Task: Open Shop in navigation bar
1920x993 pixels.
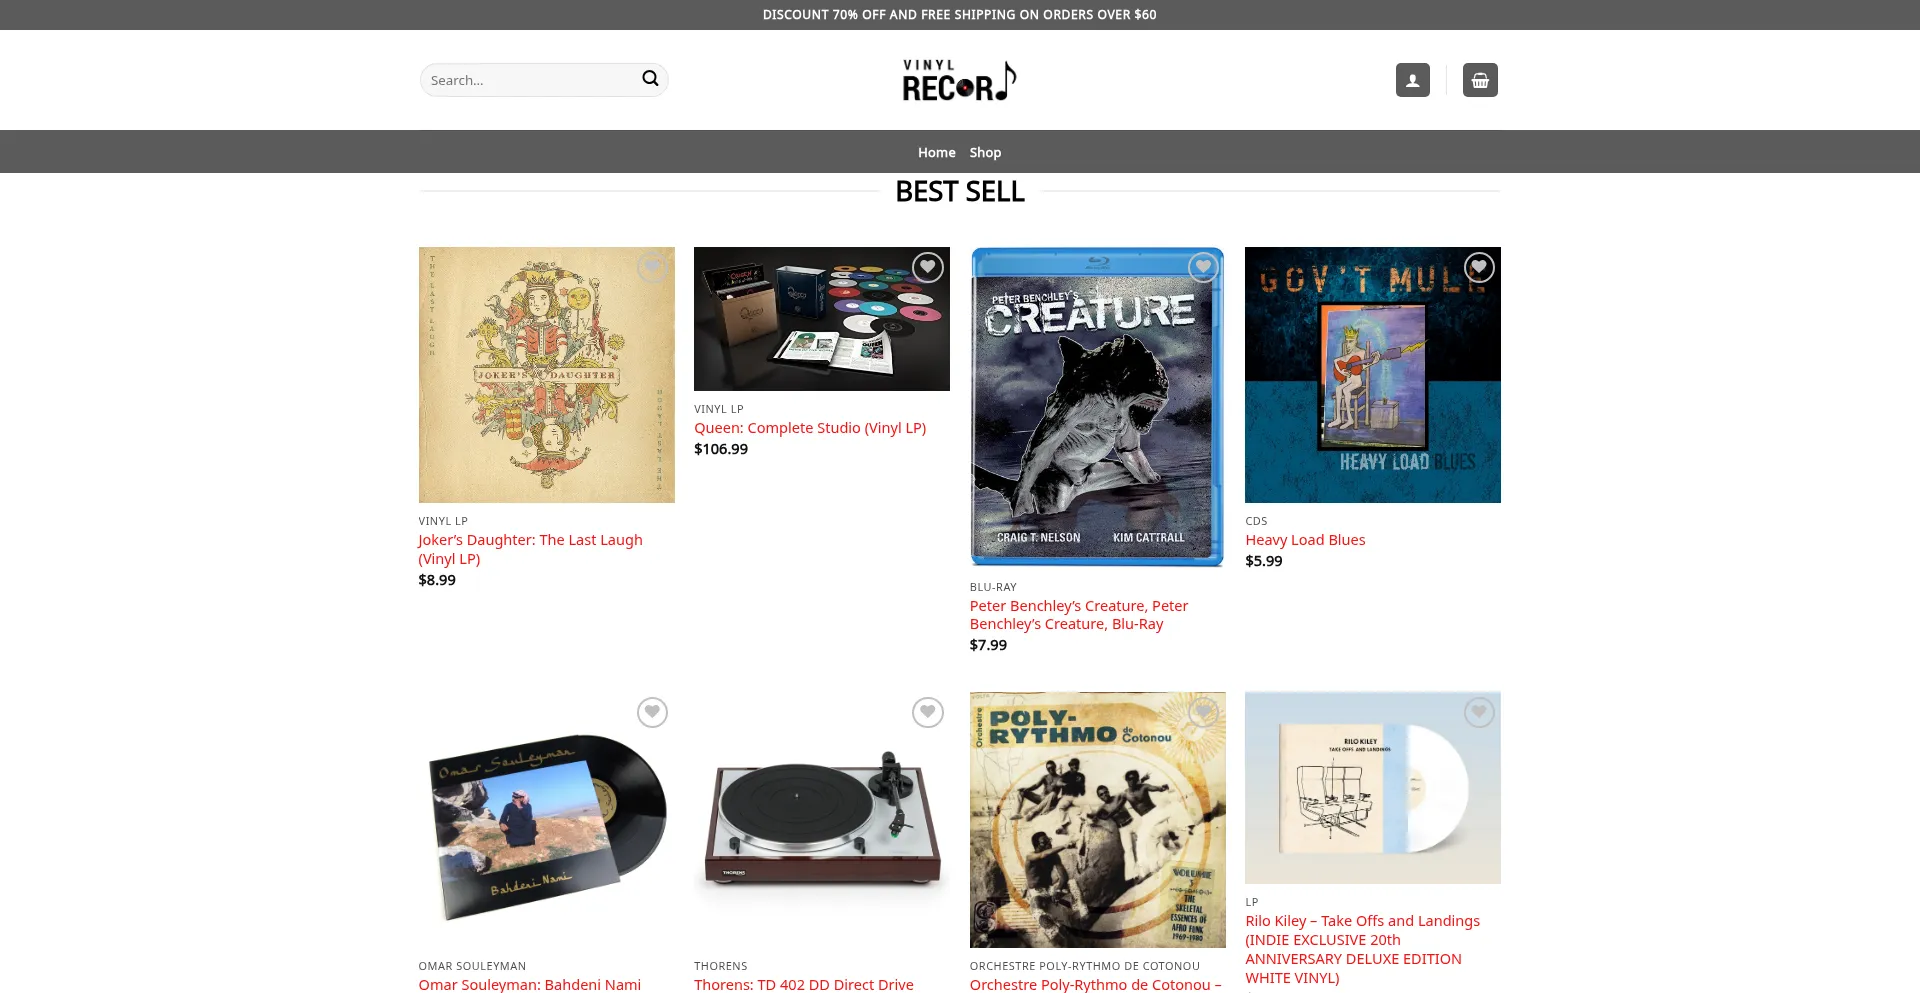Action: [985, 152]
